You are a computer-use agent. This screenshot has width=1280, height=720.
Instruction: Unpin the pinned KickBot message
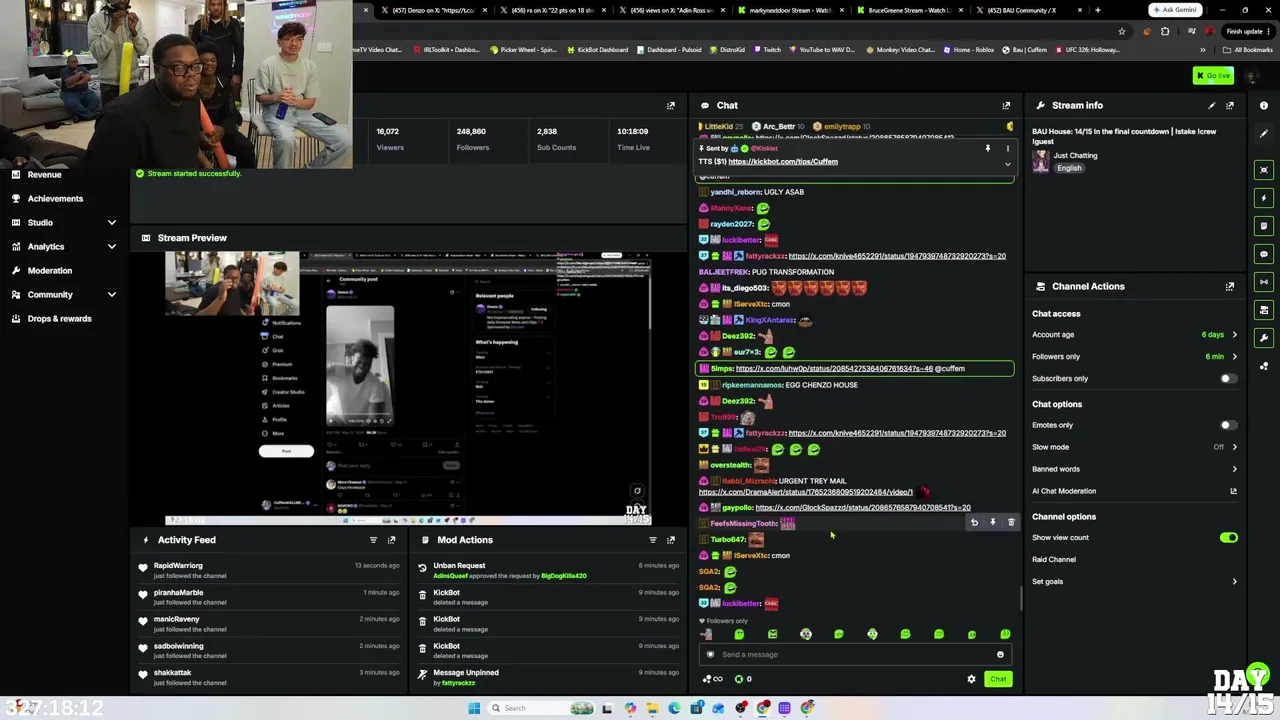tap(988, 148)
